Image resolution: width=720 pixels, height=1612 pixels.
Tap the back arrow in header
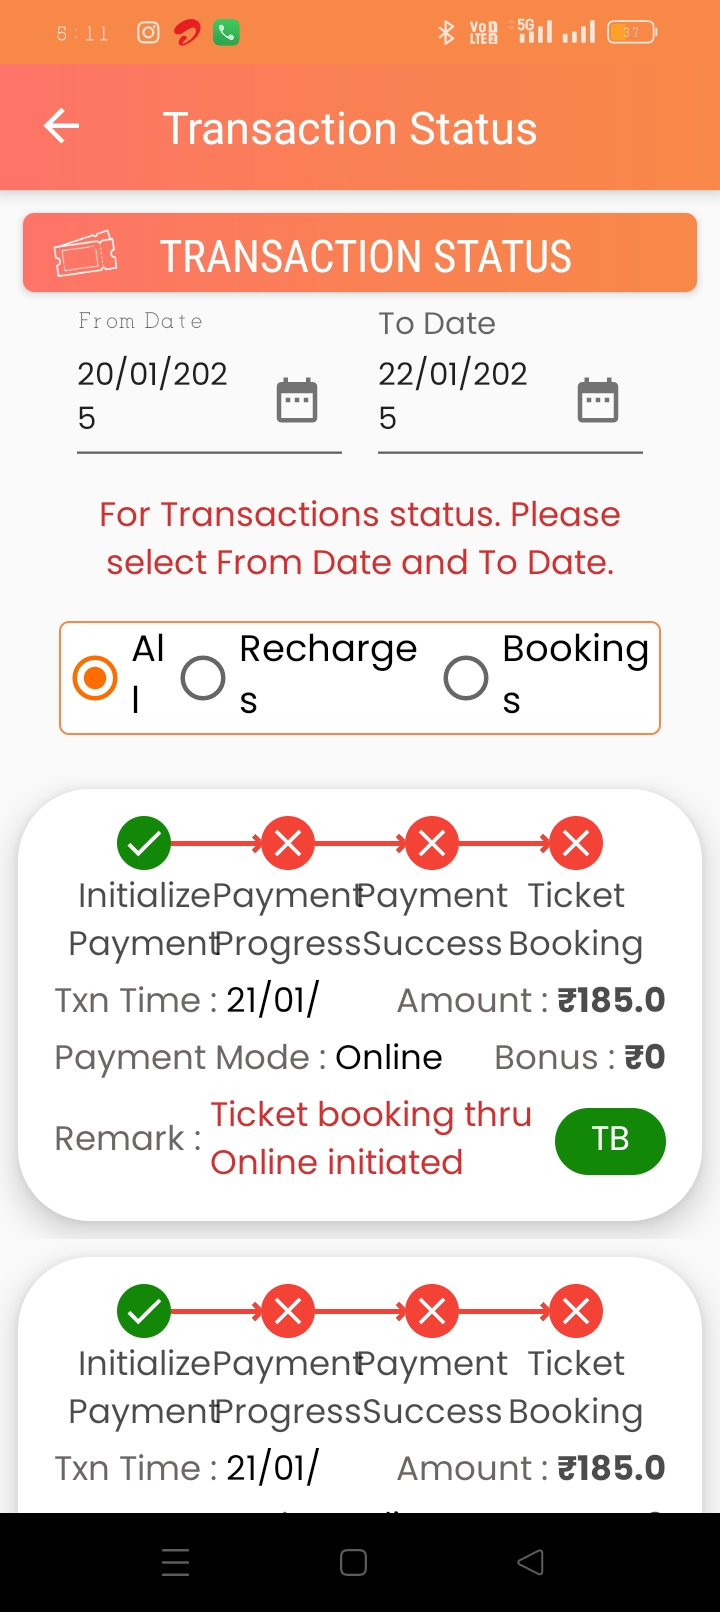[x=61, y=127]
